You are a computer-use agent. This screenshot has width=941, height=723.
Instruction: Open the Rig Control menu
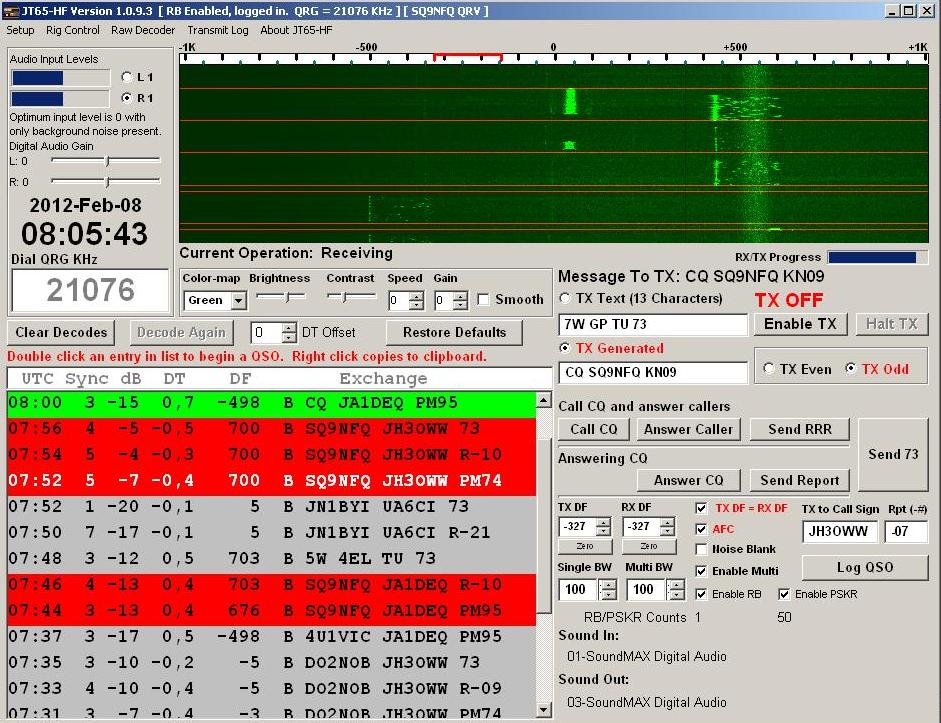click(x=73, y=30)
